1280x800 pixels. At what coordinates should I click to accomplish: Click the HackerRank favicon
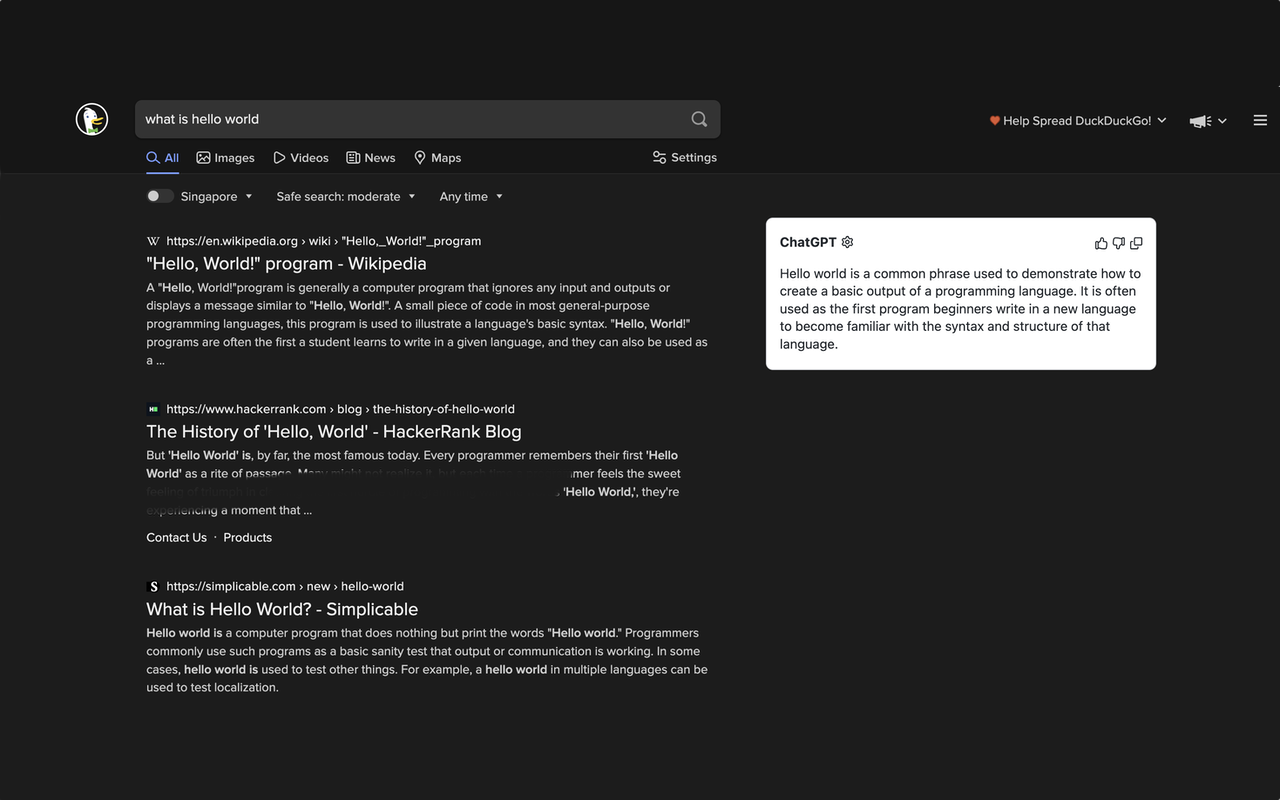[x=153, y=409]
